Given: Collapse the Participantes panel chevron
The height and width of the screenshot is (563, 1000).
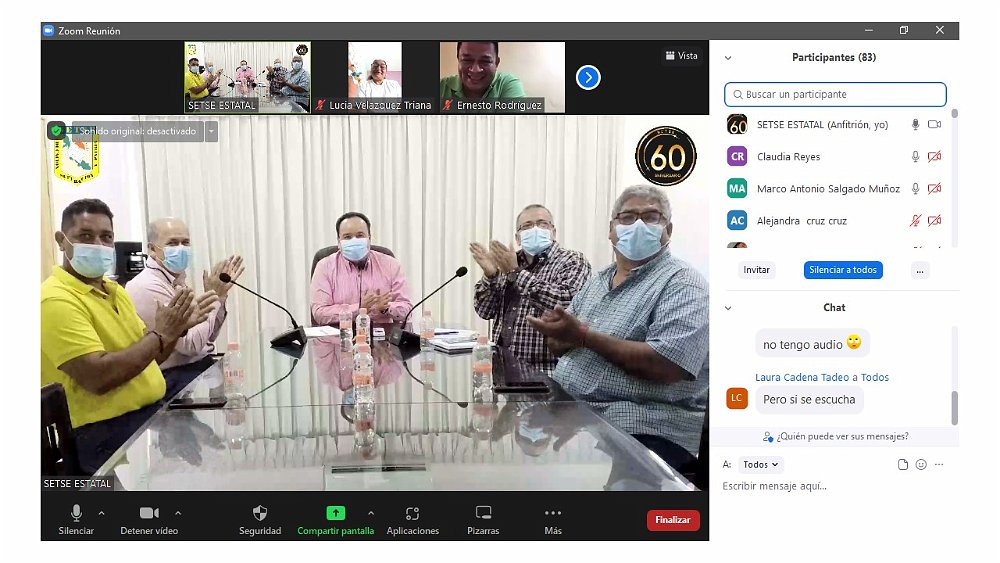Looking at the screenshot, I should pos(728,58).
